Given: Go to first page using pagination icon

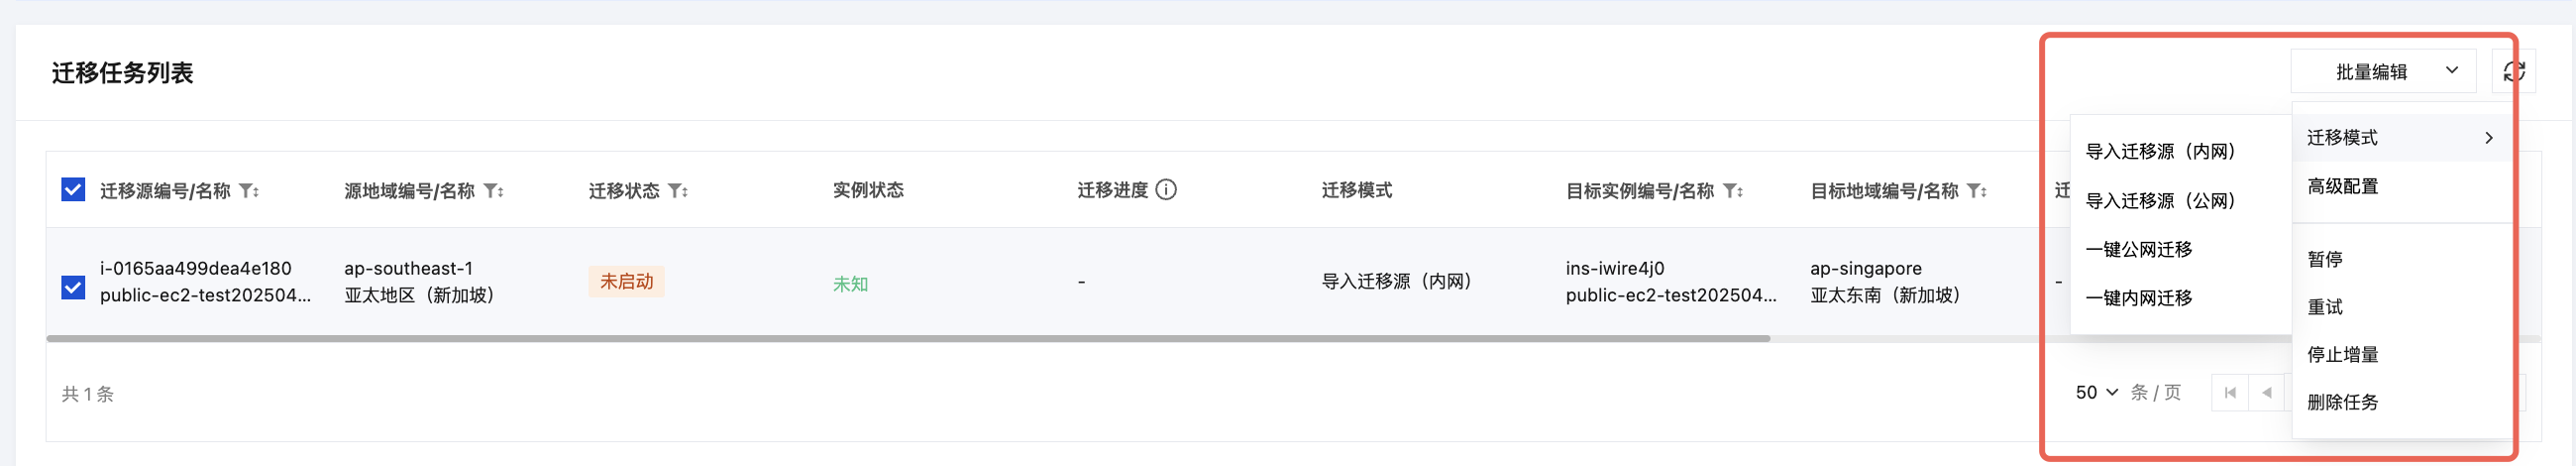Looking at the screenshot, I should click(x=2230, y=393).
